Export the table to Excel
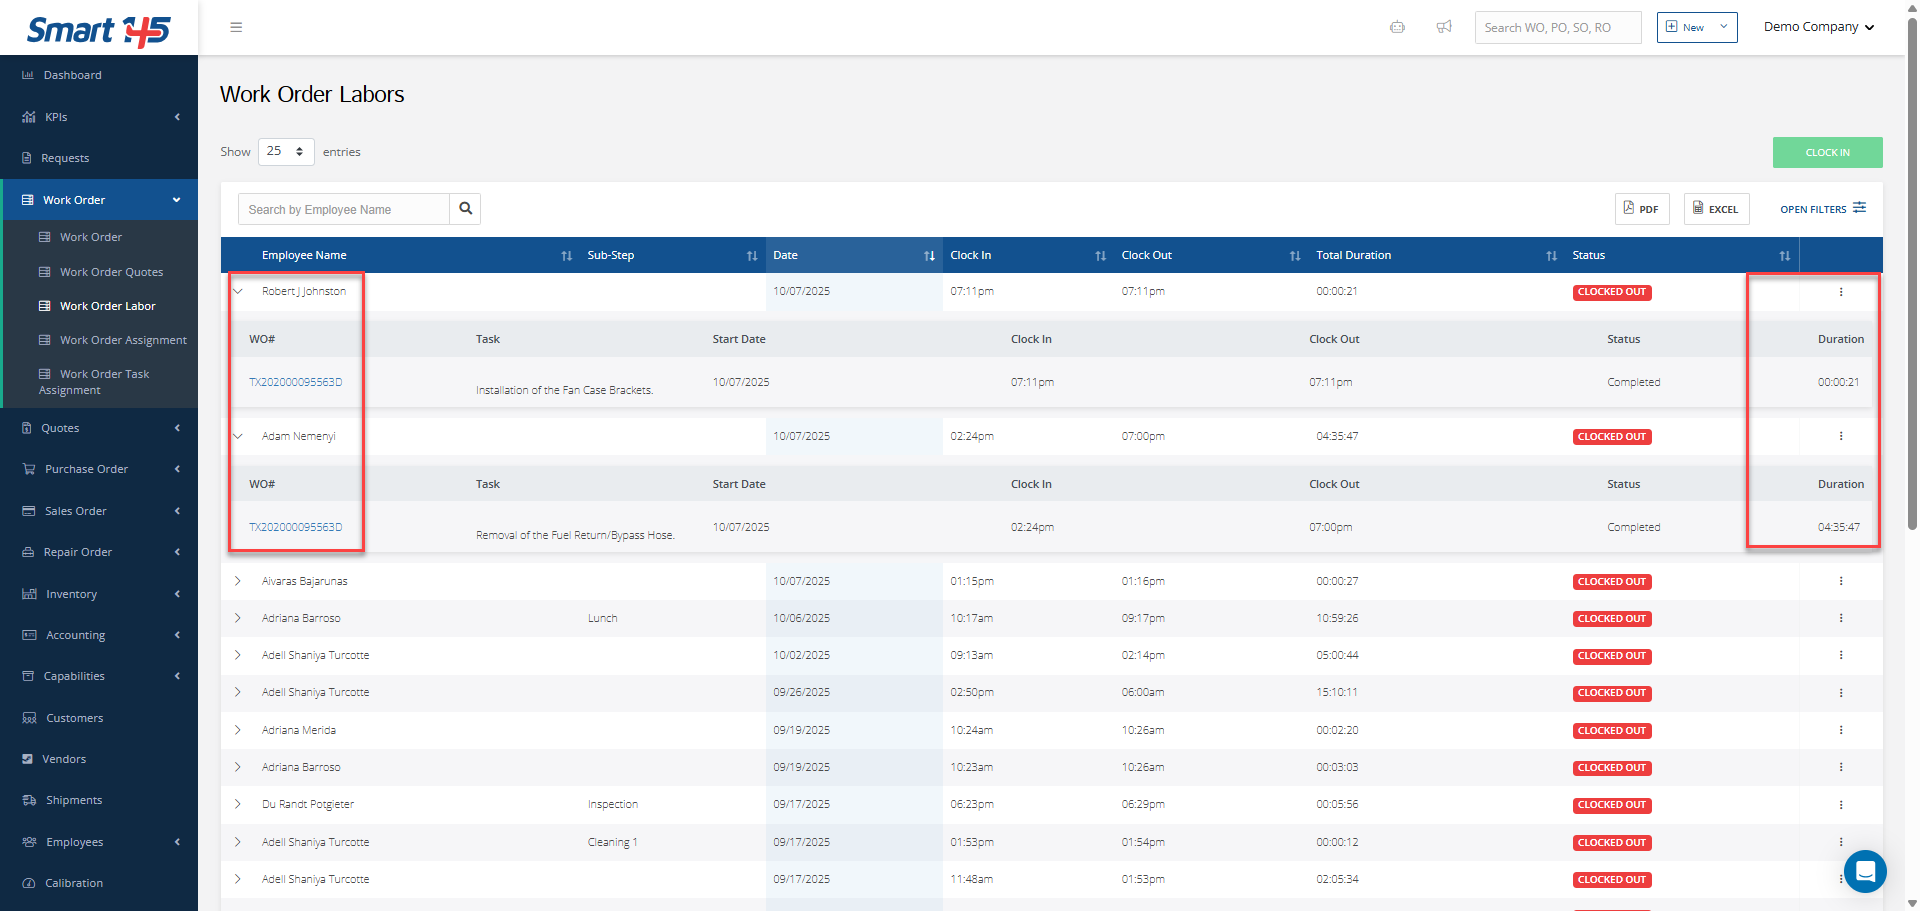The width and height of the screenshot is (1920, 911). click(x=1716, y=209)
